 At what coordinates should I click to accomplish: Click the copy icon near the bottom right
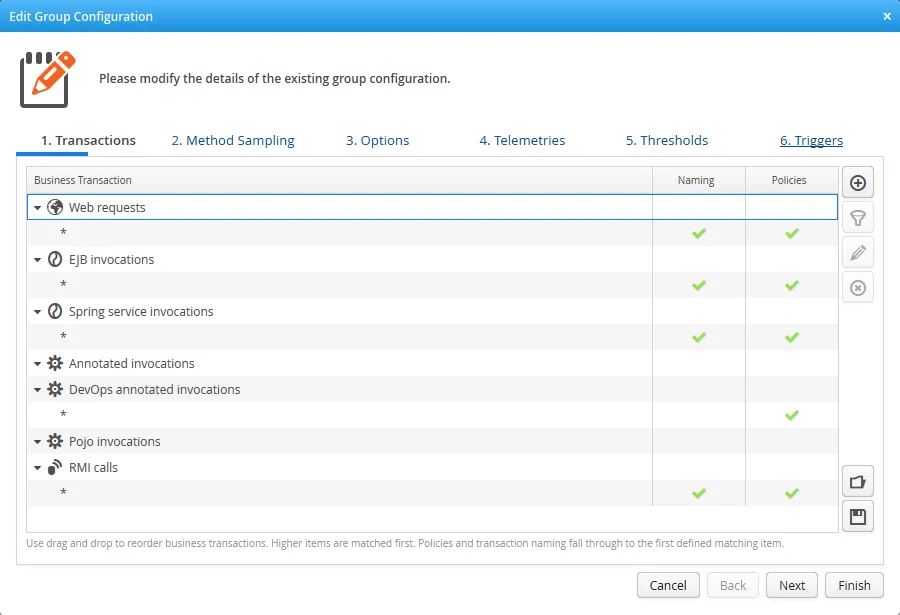coord(857,481)
